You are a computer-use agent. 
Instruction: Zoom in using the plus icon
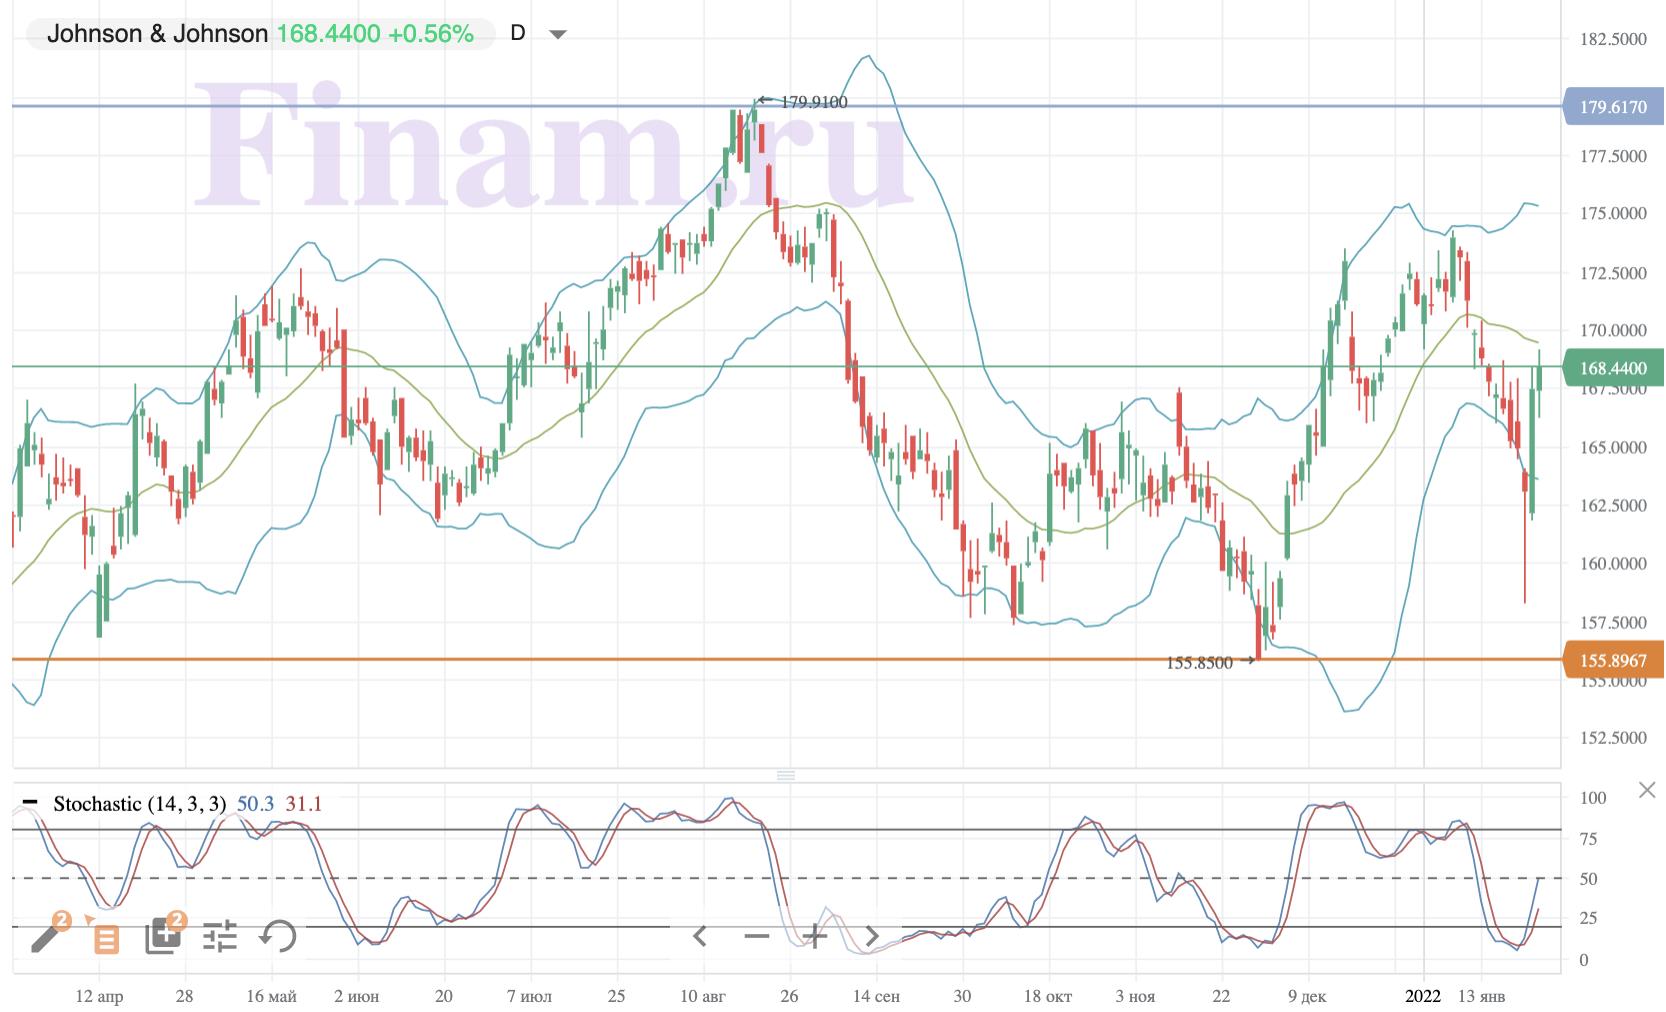[815, 936]
